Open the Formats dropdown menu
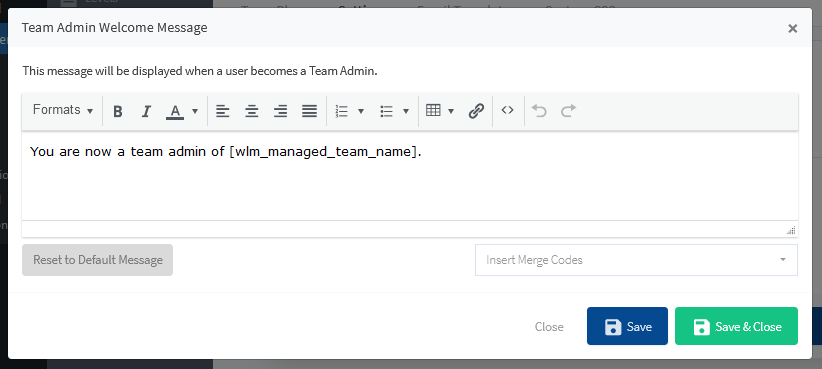 tap(63, 110)
